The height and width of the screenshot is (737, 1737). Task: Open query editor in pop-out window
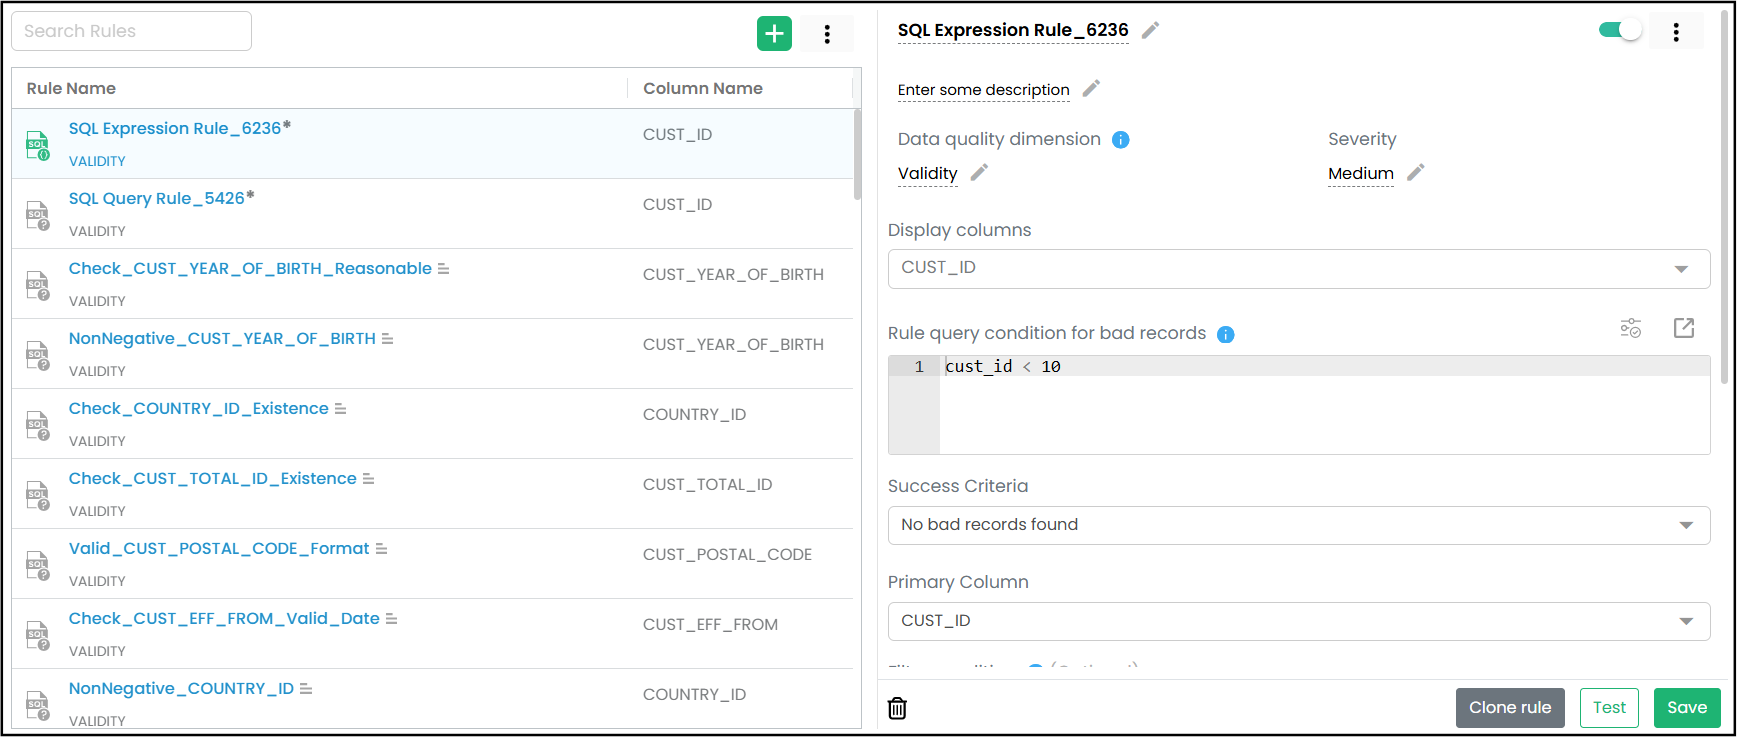pos(1684,328)
